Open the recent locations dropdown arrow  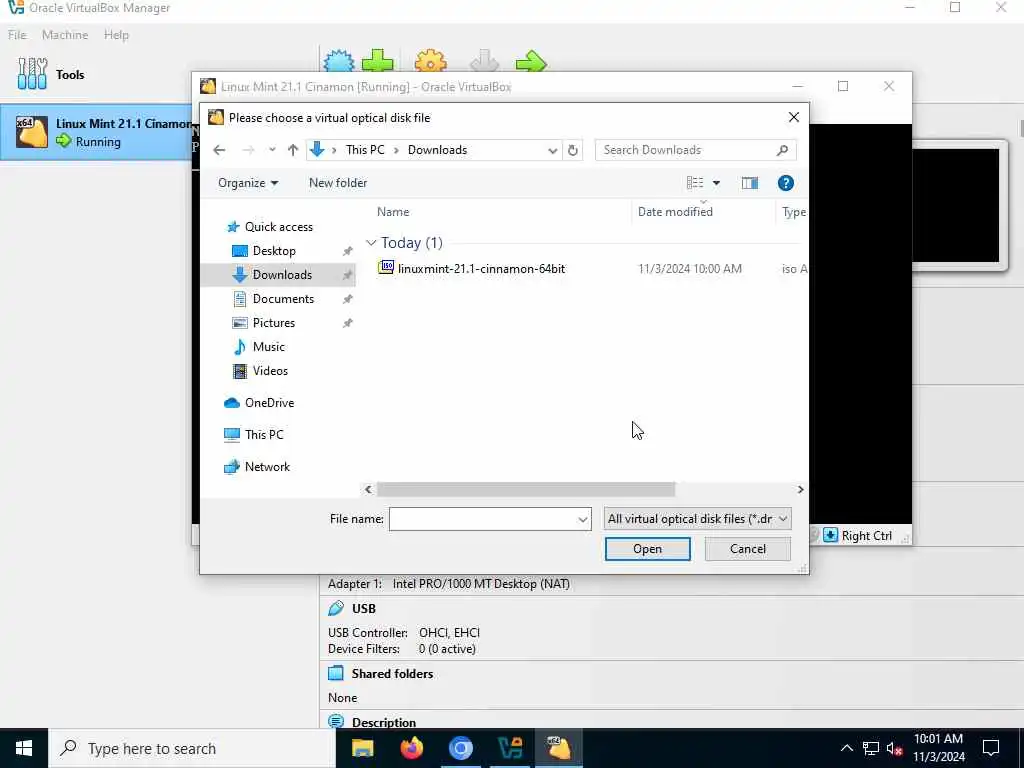pyautogui.click(x=272, y=150)
